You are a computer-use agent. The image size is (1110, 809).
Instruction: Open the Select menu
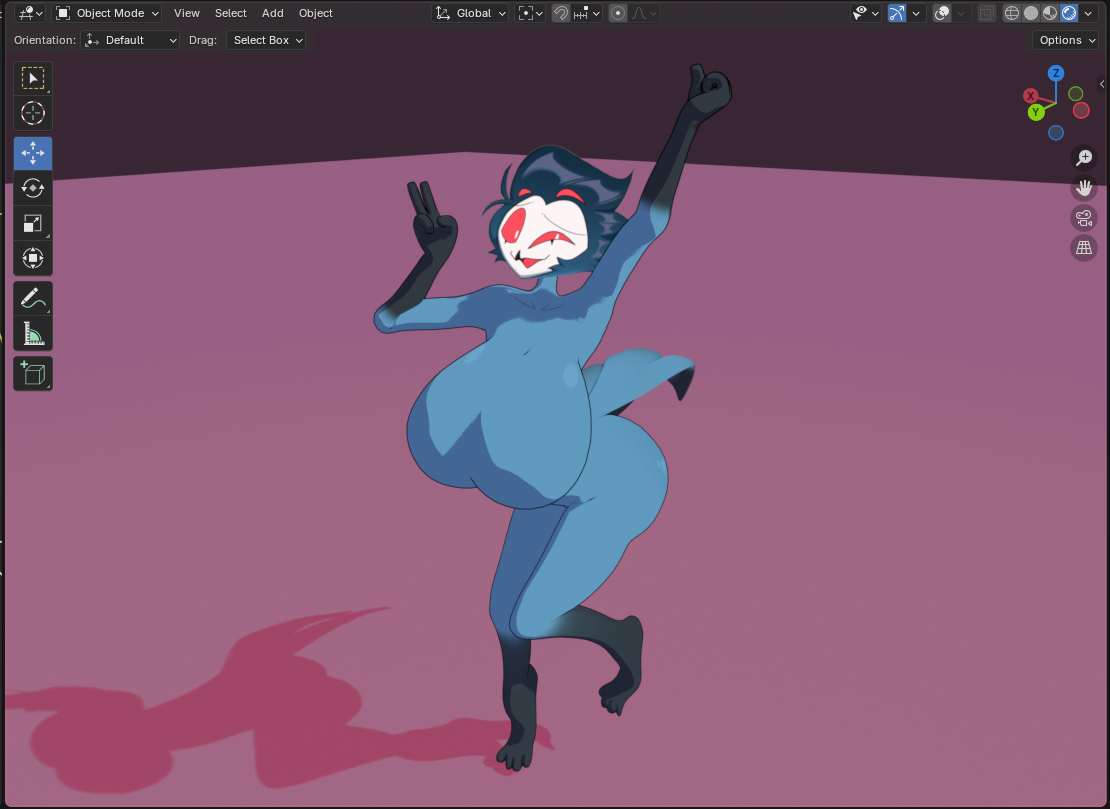(231, 13)
